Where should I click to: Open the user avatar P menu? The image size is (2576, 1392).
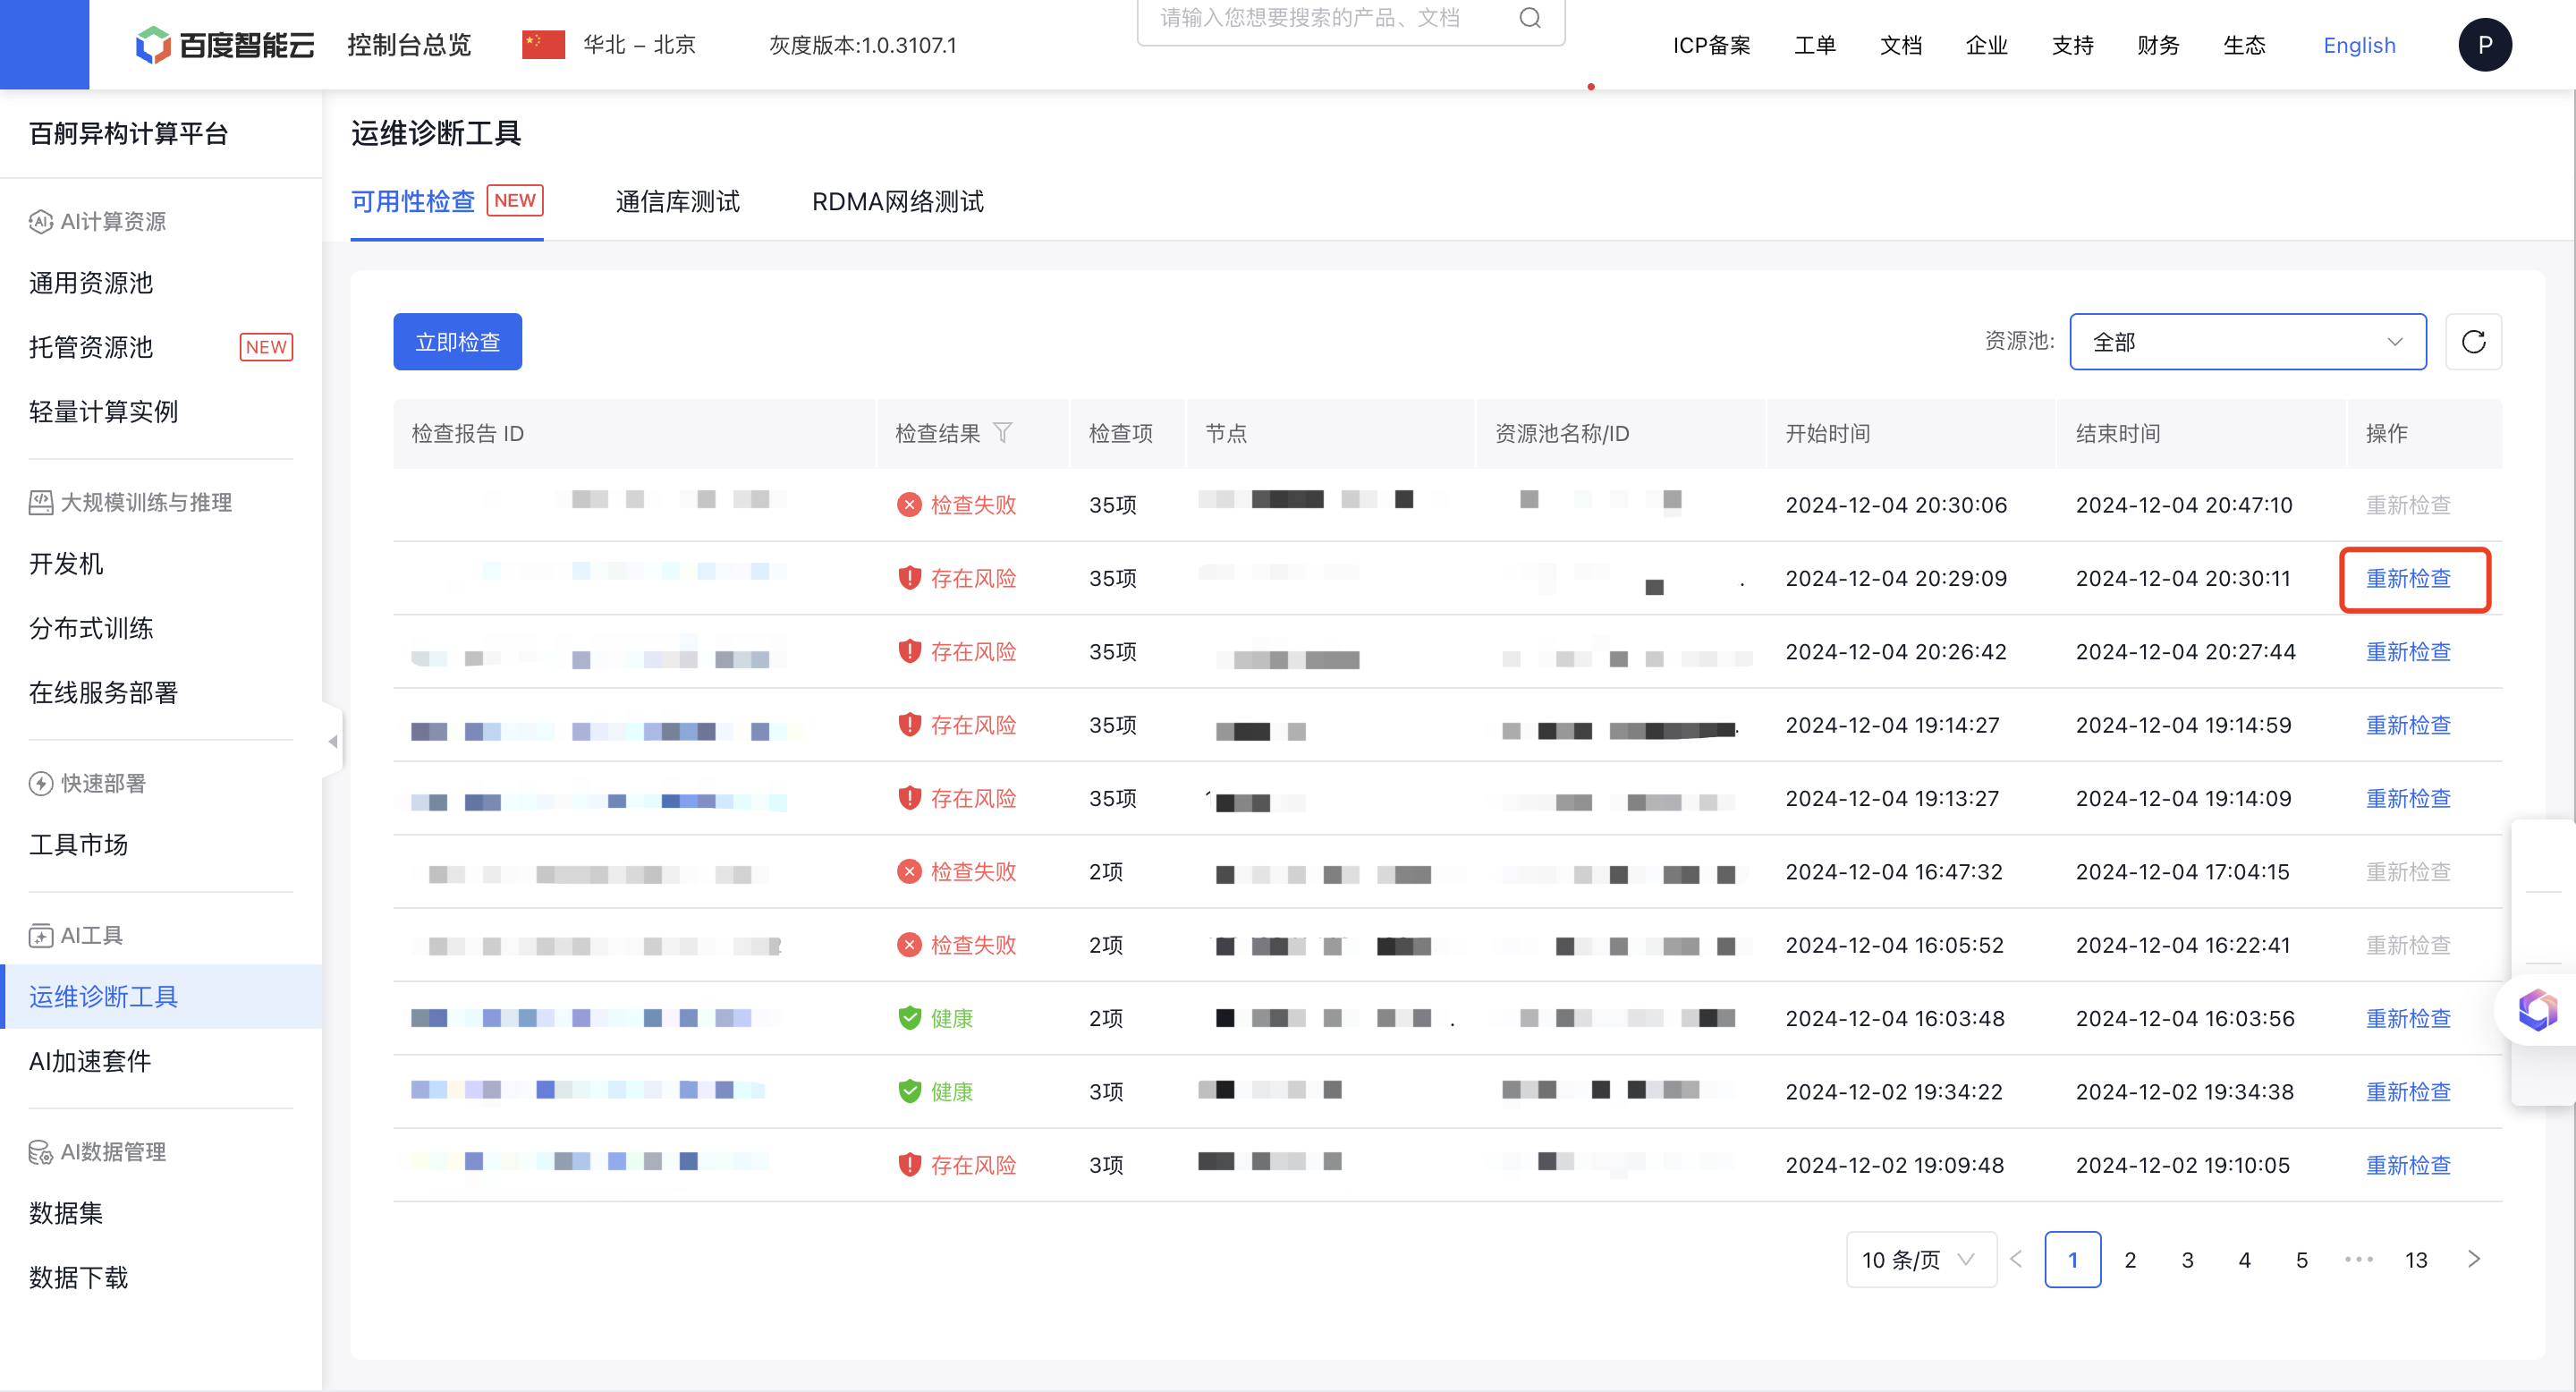click(x=2485, y=45)
